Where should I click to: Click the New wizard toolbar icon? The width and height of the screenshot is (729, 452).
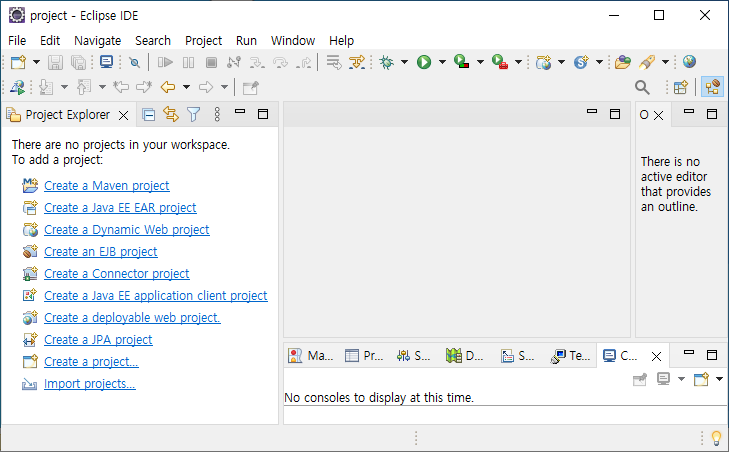coord(18,62)
